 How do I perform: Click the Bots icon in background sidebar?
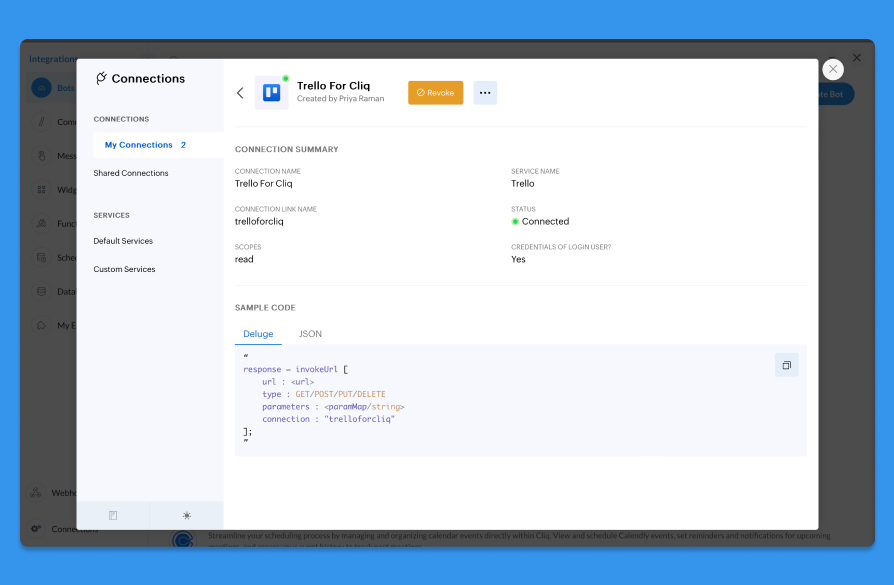pyautogui.click(x=42, y=88)
